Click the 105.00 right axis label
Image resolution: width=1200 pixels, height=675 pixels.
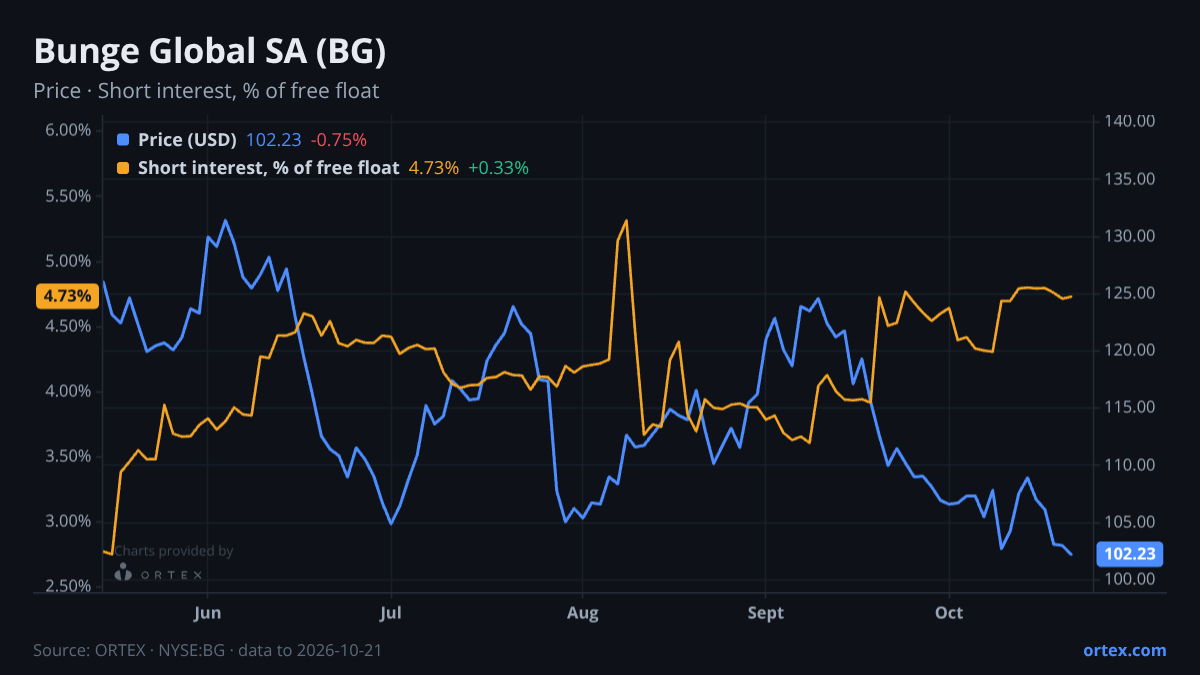coord(1130,522)
